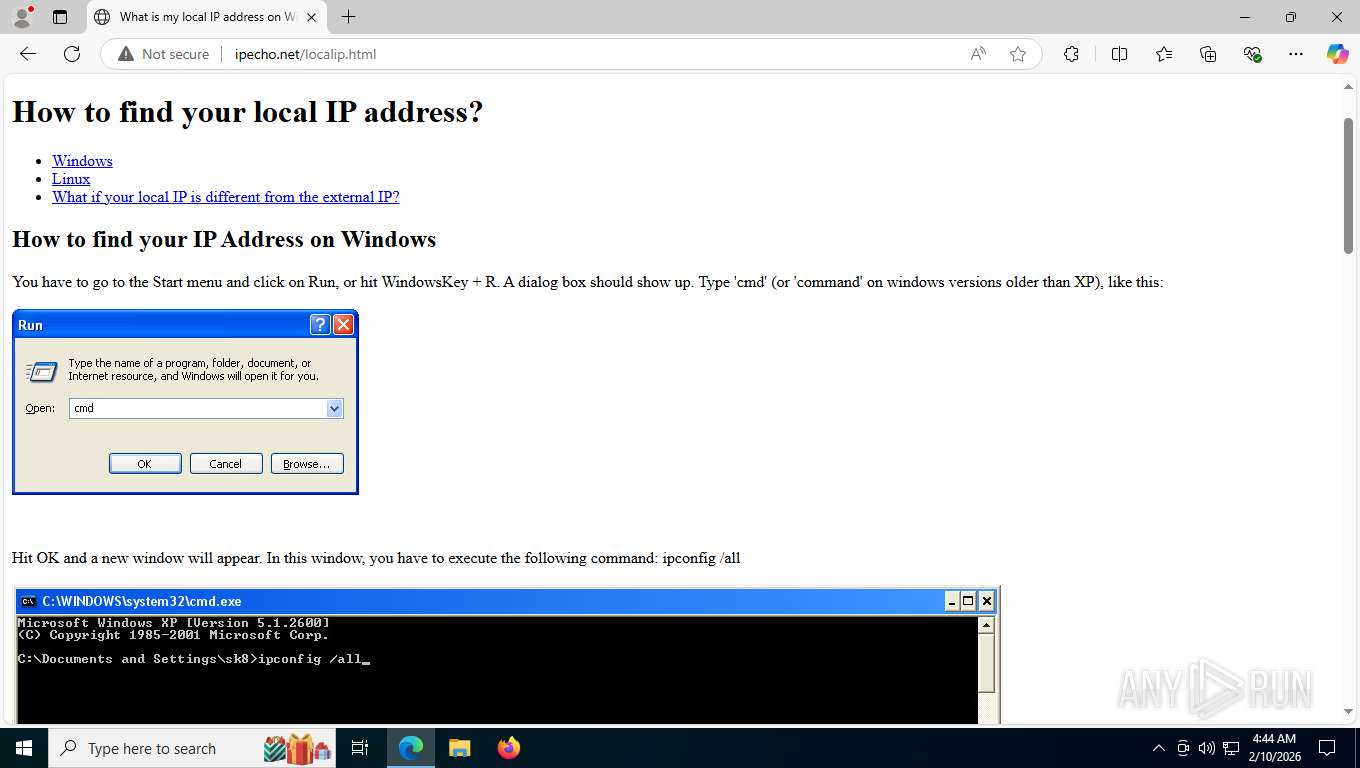Open the Windows Start menu

(x=23, y=748)
